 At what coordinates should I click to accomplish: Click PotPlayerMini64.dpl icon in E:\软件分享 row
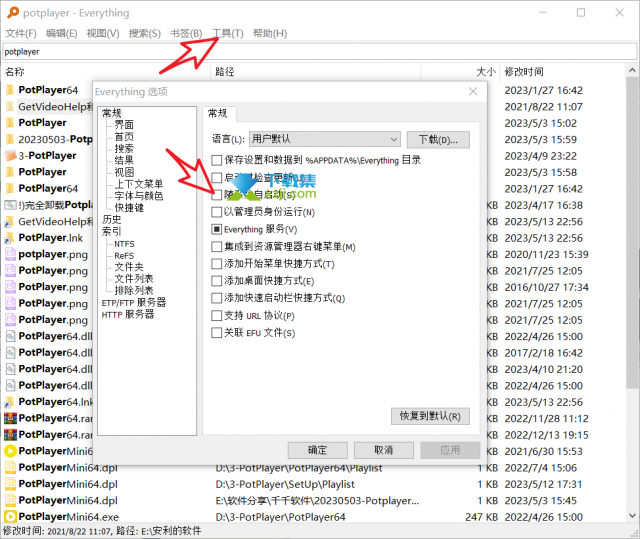tap(10, 500)
